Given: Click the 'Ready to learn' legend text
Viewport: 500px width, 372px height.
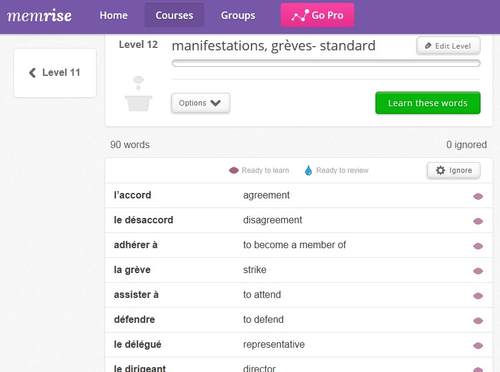Looking at the screenshot, I should [265, 170].
